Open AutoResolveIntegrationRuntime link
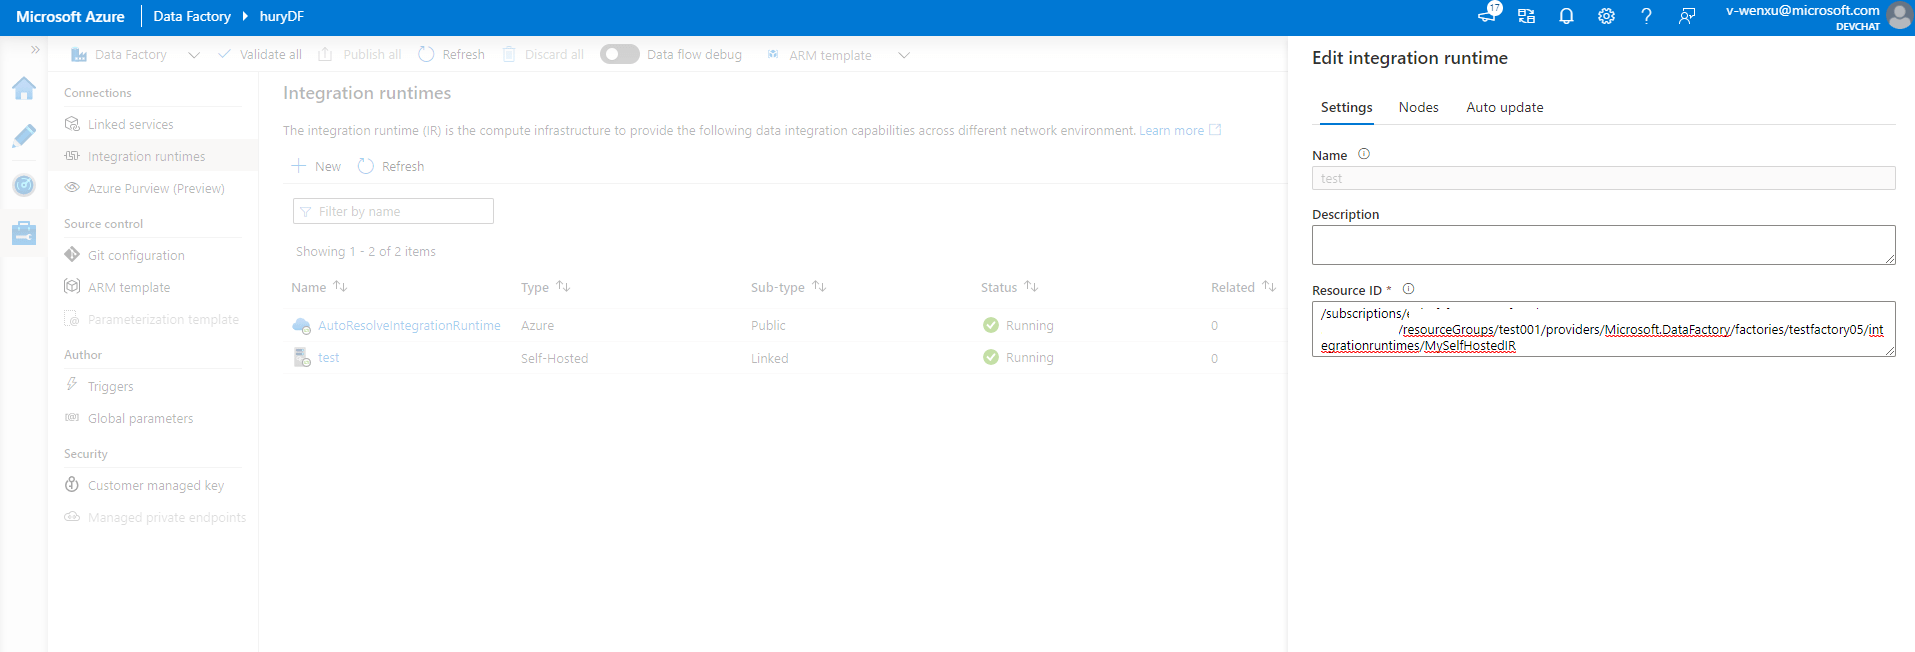 [x=409, y=325]
